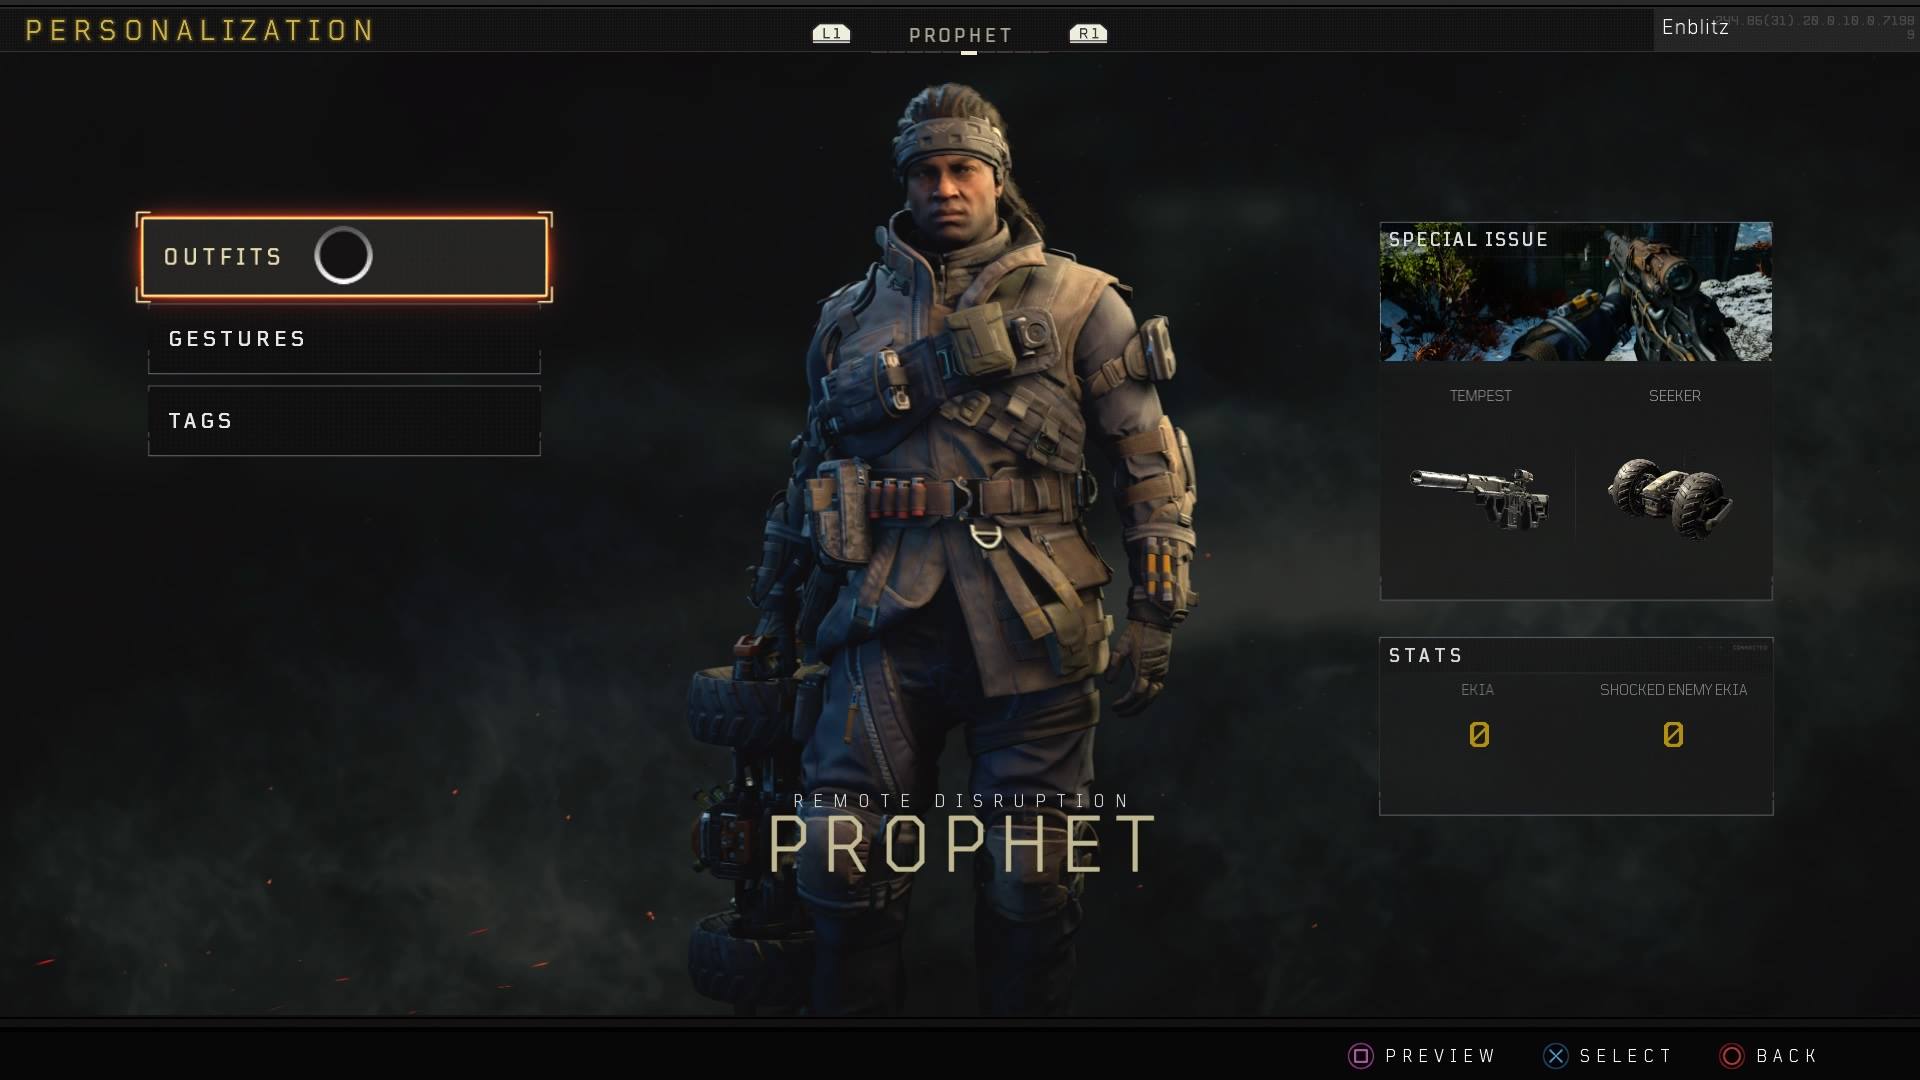The width and height of the screenshot is (1920, 1080).
Task: Click the Shocked Enemy EKIA stat value
Action: click(x=1673, y=735)
